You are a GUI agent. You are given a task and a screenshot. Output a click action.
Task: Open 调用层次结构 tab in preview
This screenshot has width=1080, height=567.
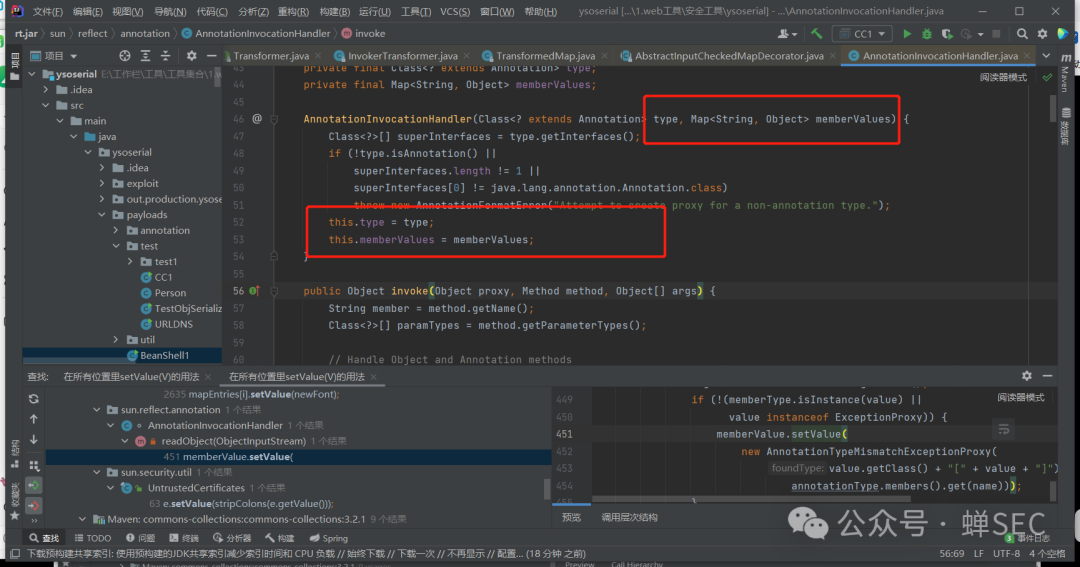629,517
